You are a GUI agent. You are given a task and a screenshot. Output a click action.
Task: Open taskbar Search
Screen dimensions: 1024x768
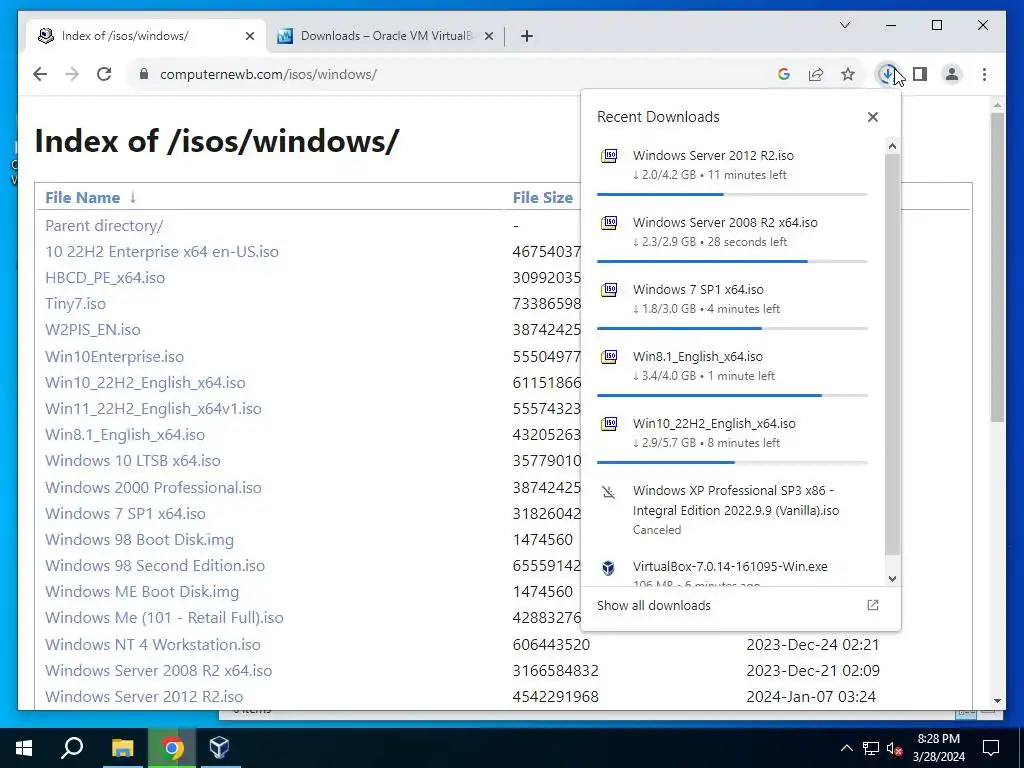pos(72,748)
